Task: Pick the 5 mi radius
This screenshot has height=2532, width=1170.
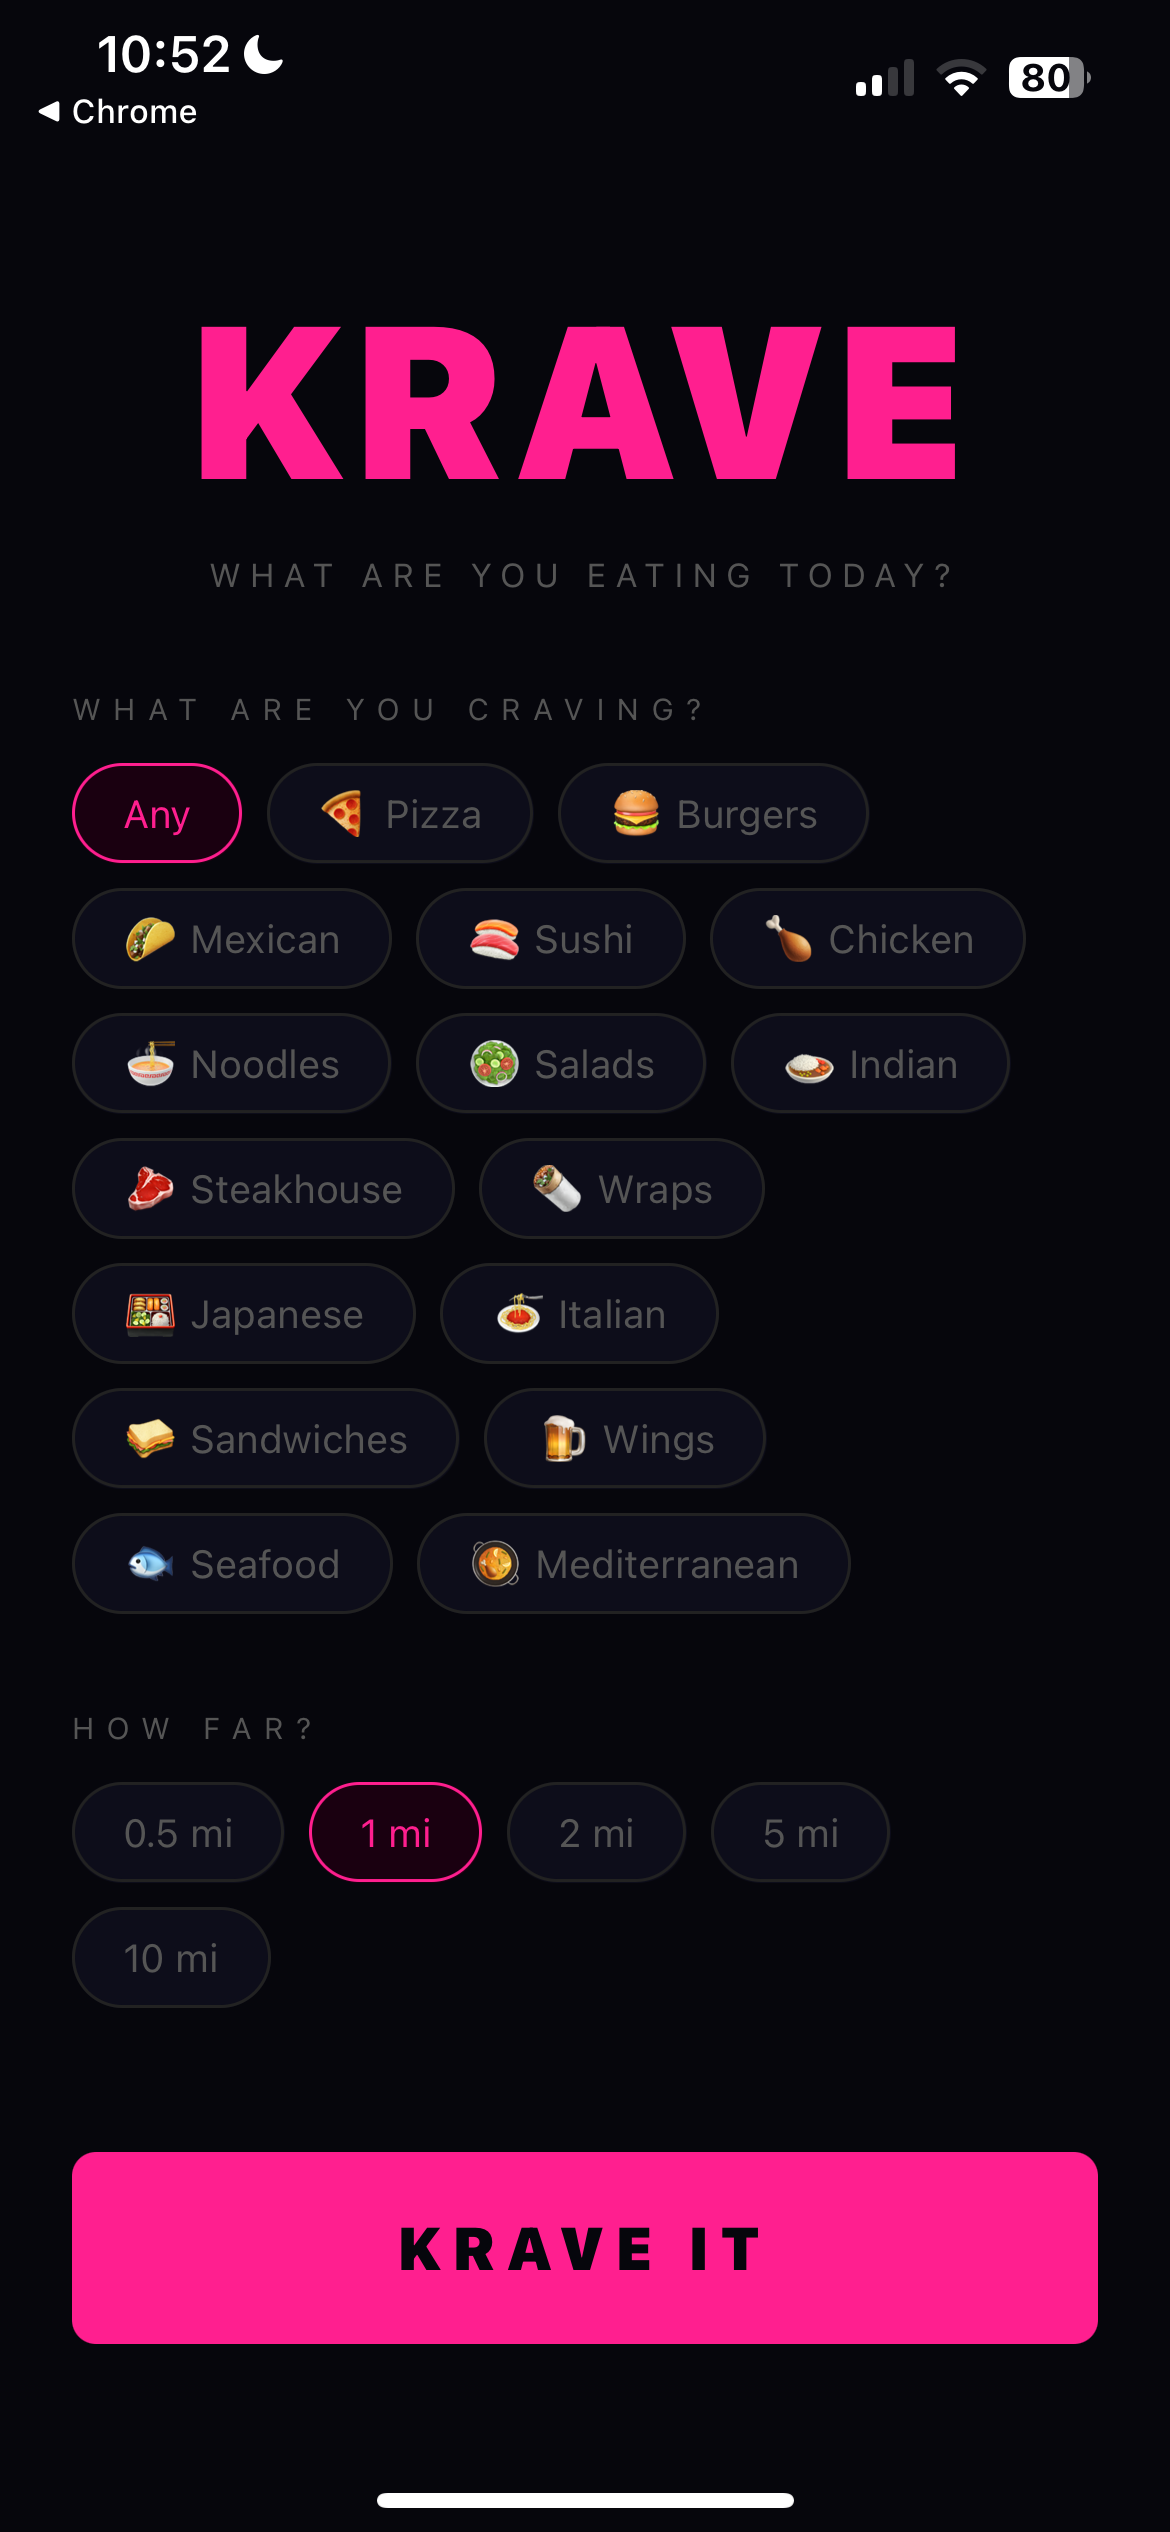Action: (800, 1833)
